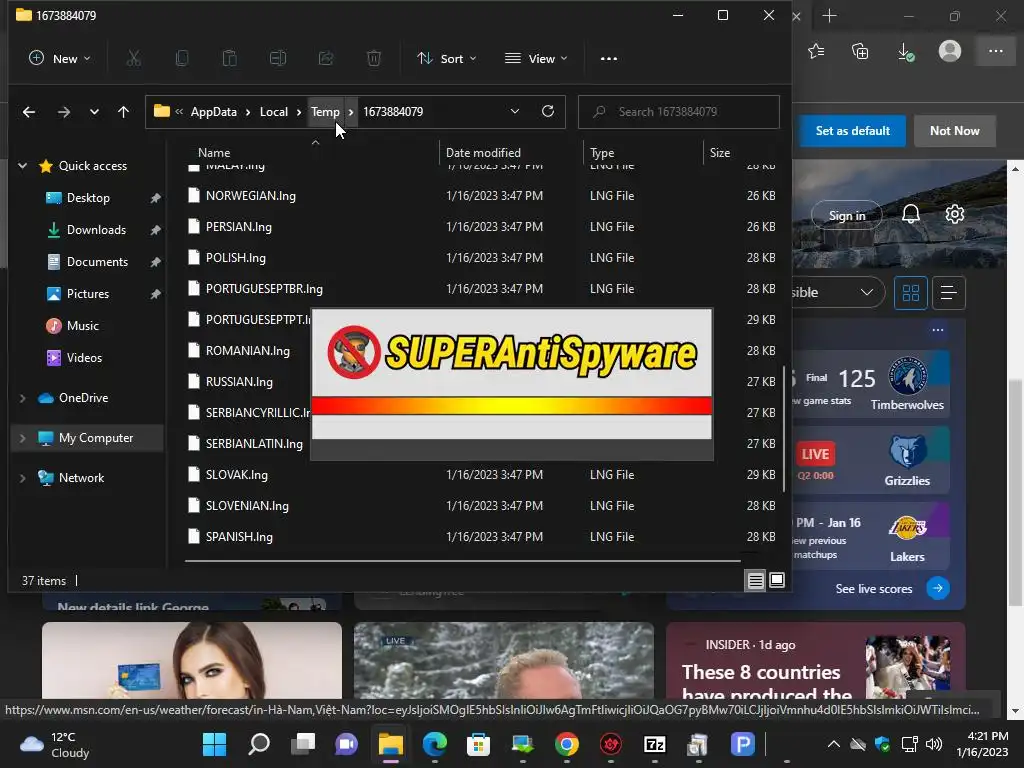Select the NORWEGIAN.lng file

(x=251, y=196)
